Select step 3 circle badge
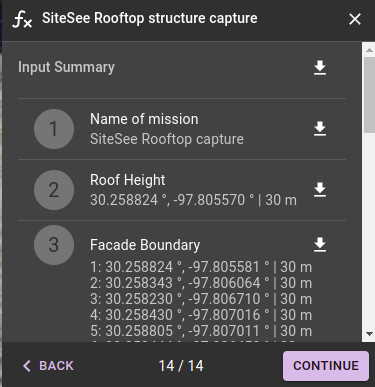Image resolution: width=375 pixels, height=387 pixels. (54, 245)
